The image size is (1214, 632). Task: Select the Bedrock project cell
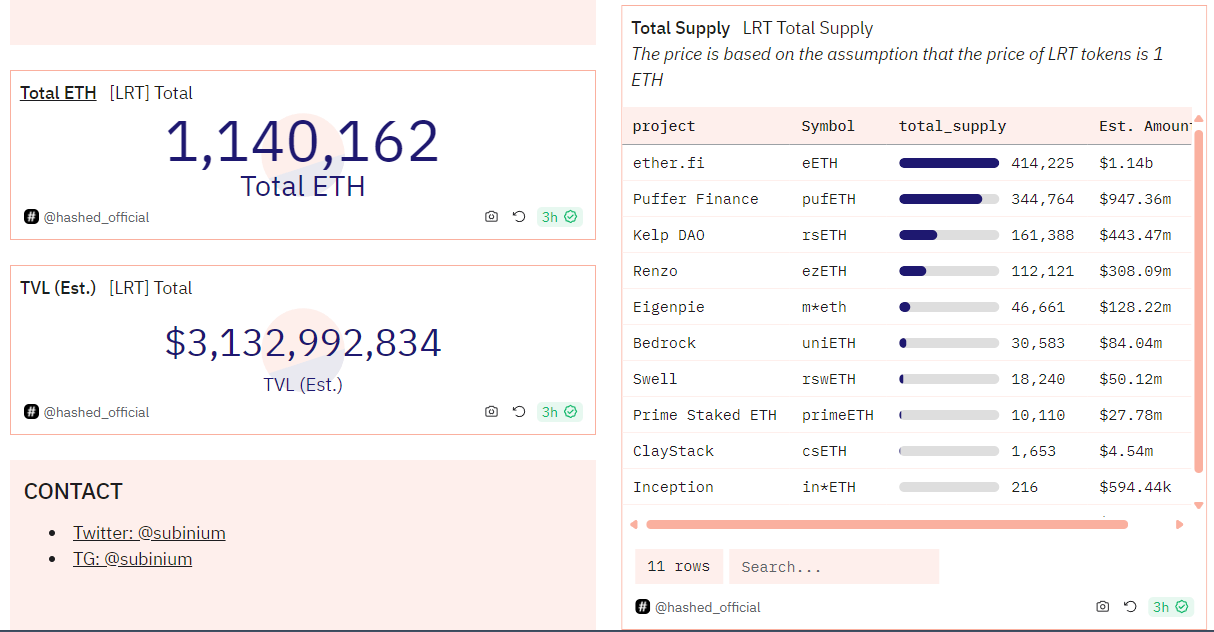664,343
